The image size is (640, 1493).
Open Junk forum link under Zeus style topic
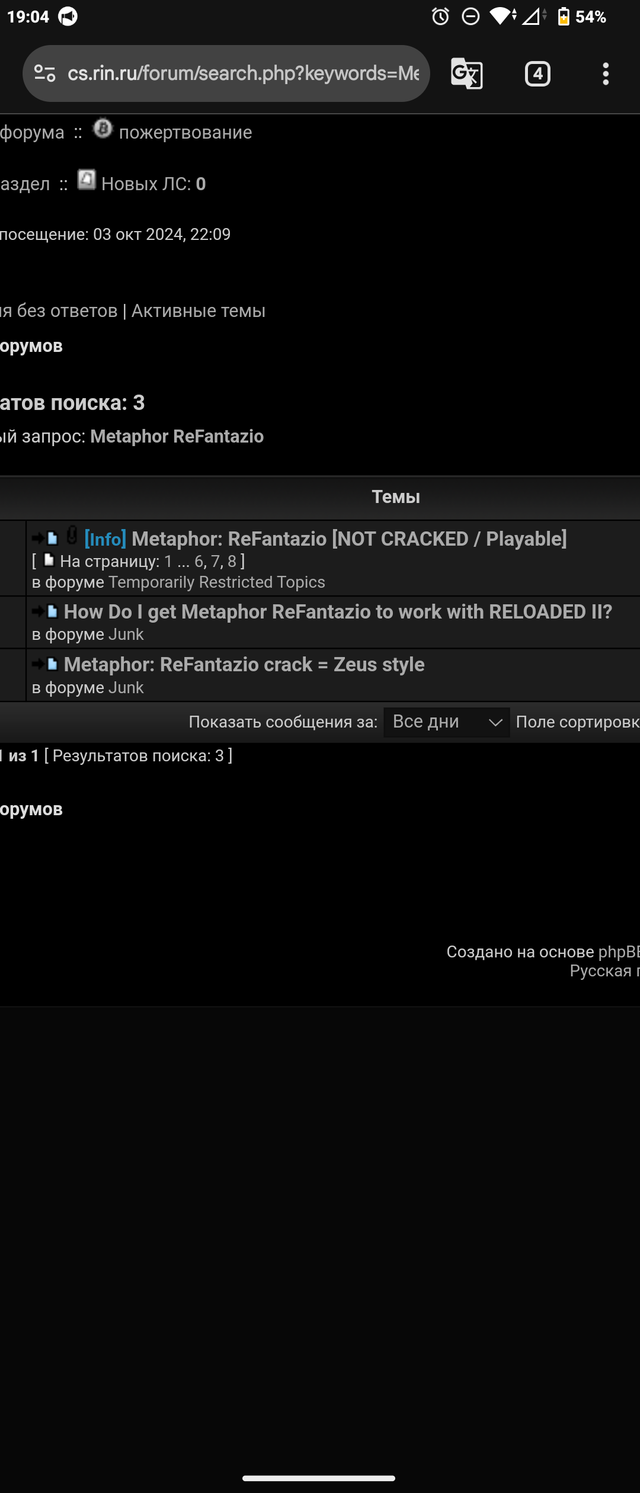[126, 688]
